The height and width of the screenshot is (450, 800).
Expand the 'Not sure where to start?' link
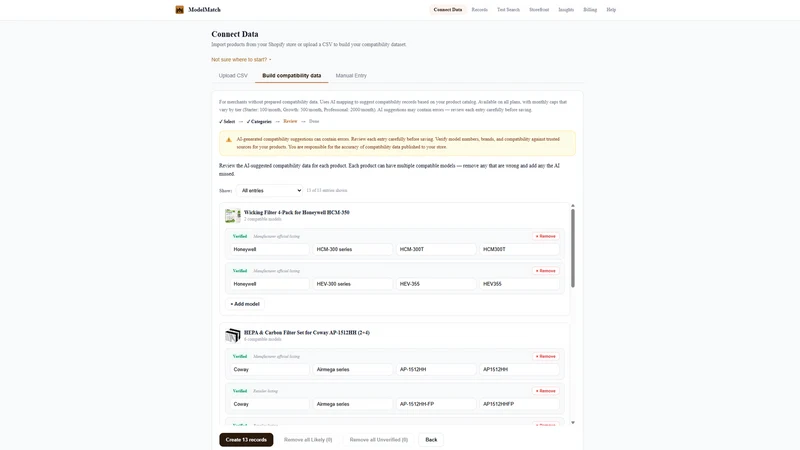[241, 60]
